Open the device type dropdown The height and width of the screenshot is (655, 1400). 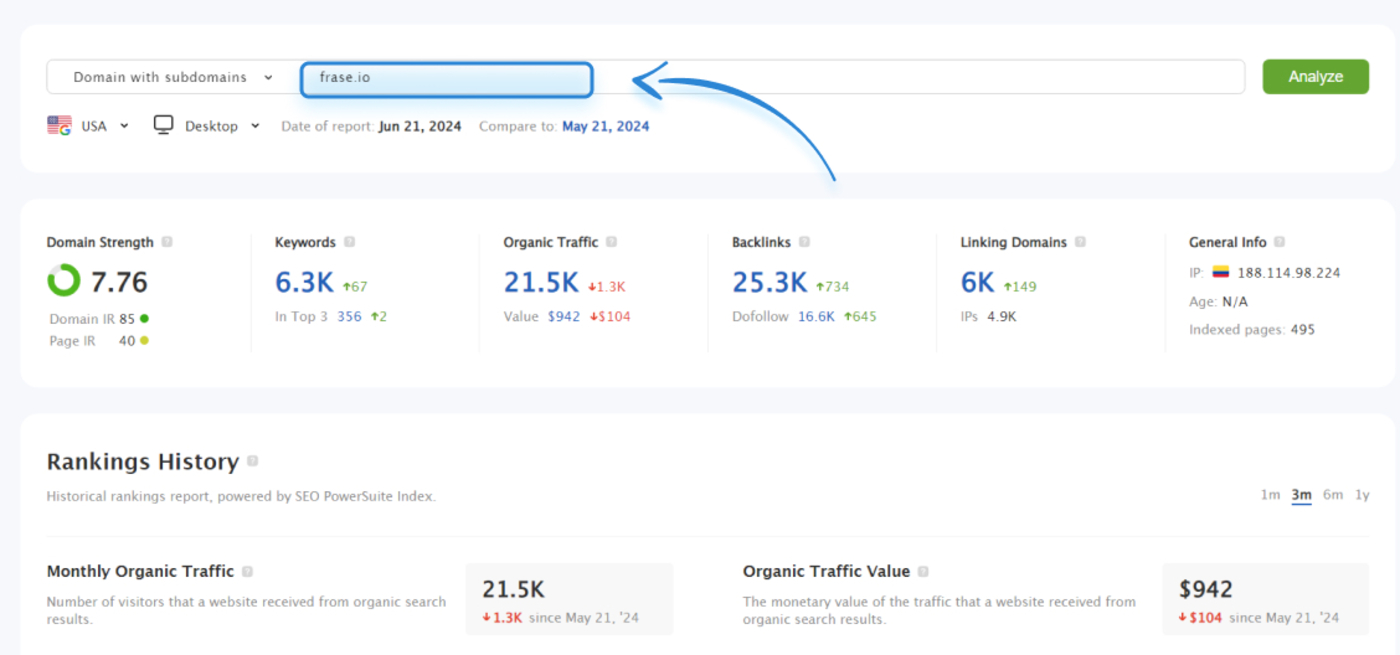click(256, 125)
